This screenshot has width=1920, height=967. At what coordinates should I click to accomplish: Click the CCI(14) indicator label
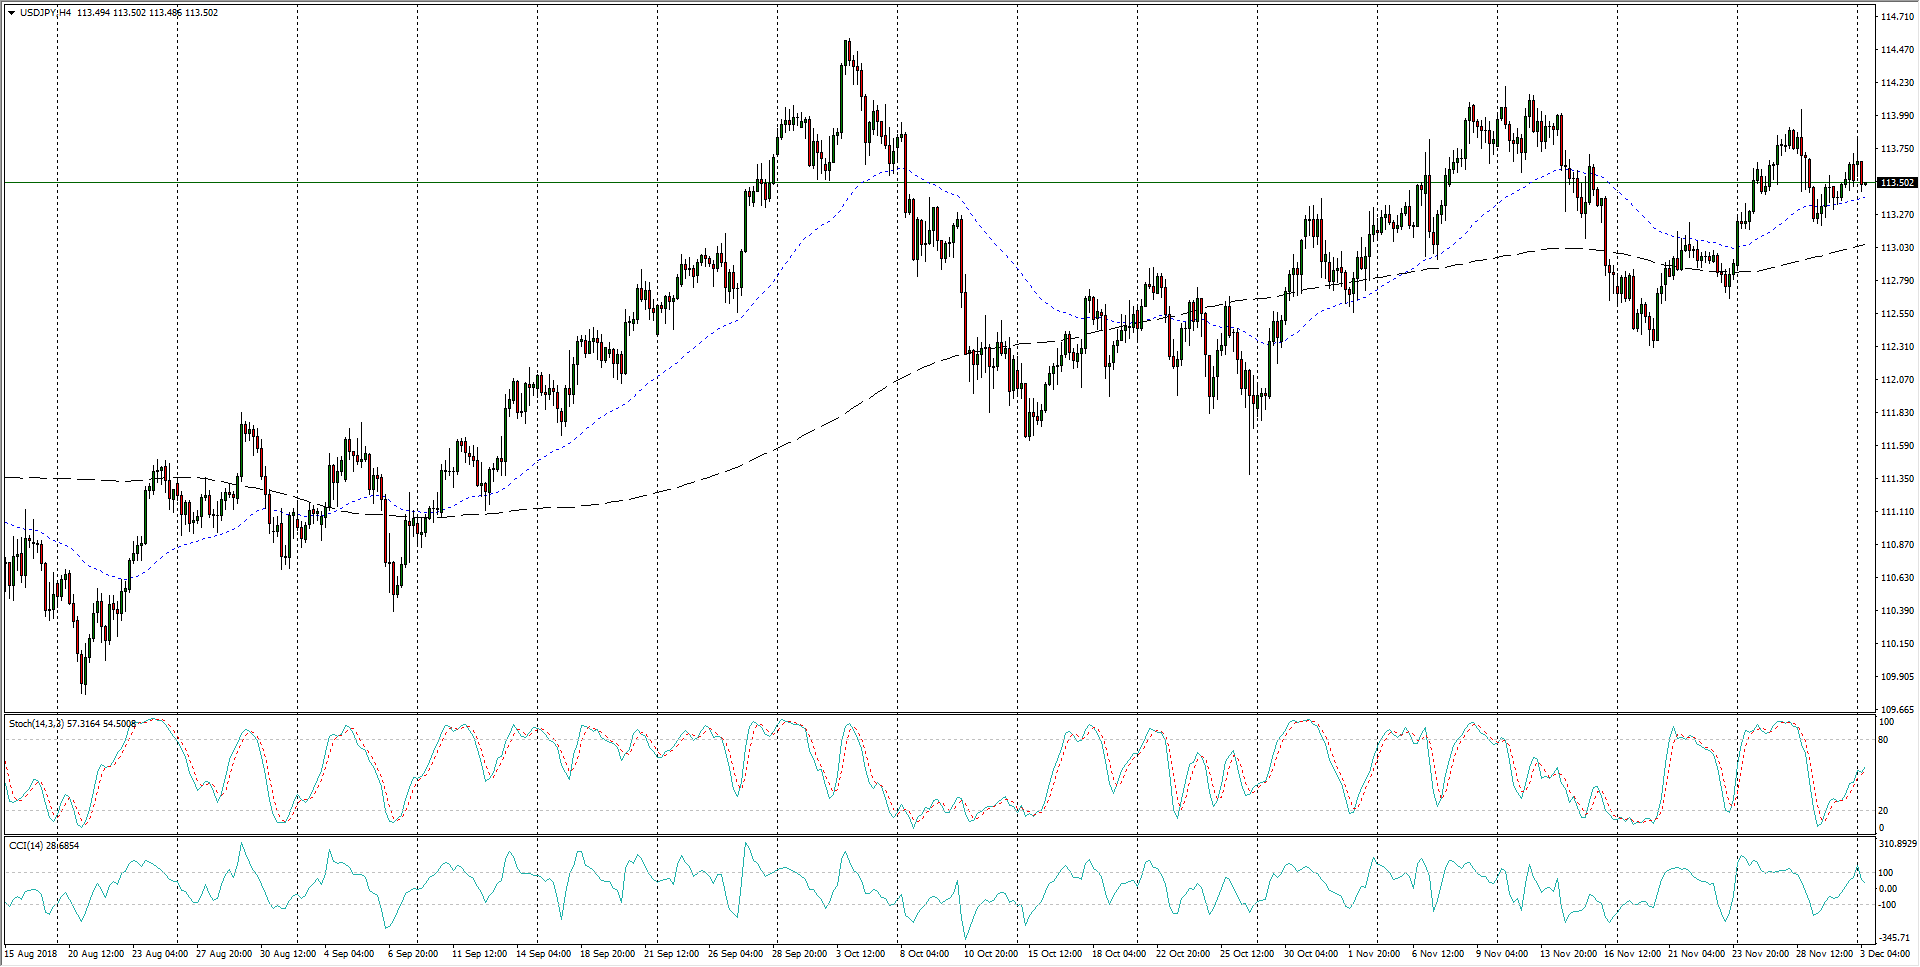(x=27, y=846)
